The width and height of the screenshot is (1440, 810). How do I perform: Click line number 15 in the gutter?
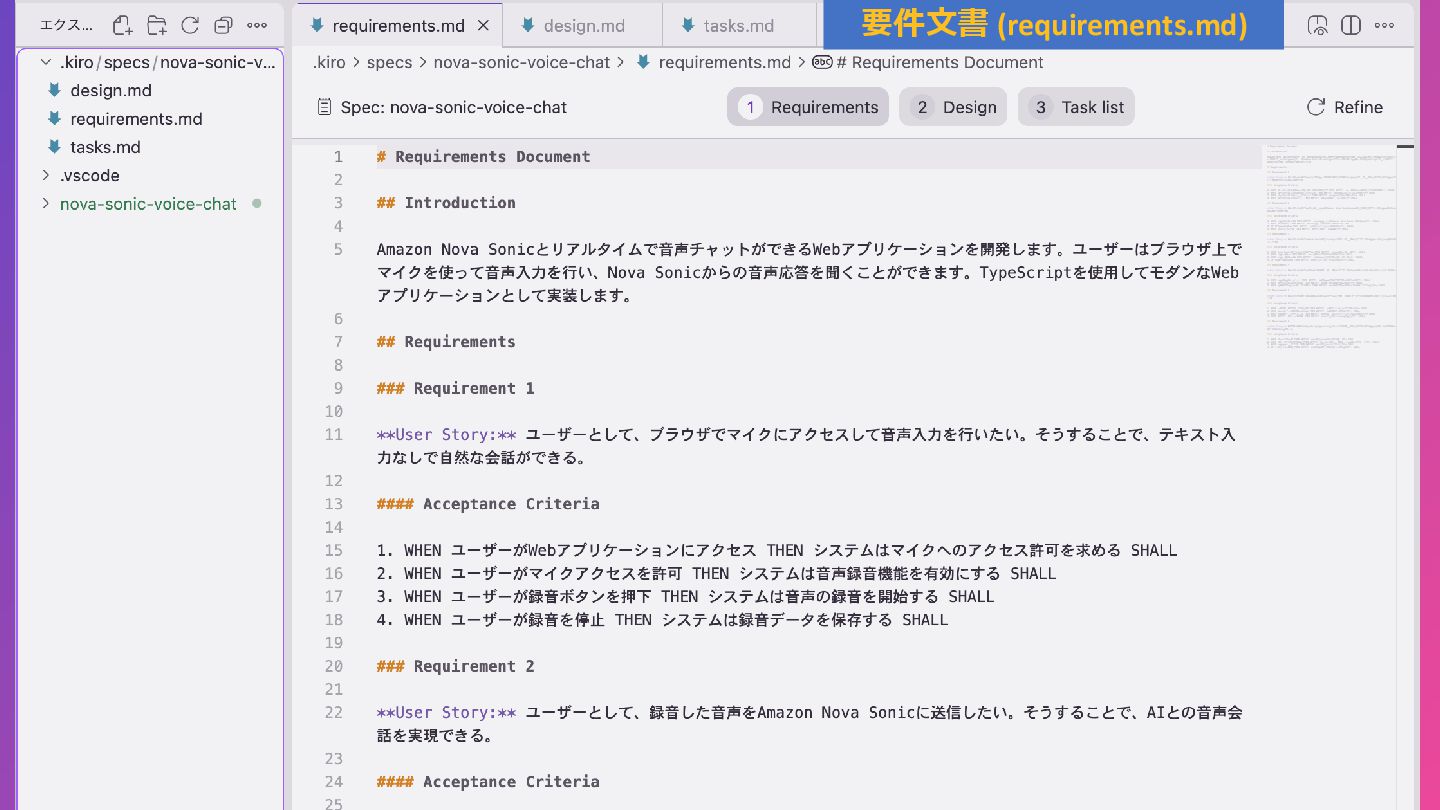click(333, 550)
